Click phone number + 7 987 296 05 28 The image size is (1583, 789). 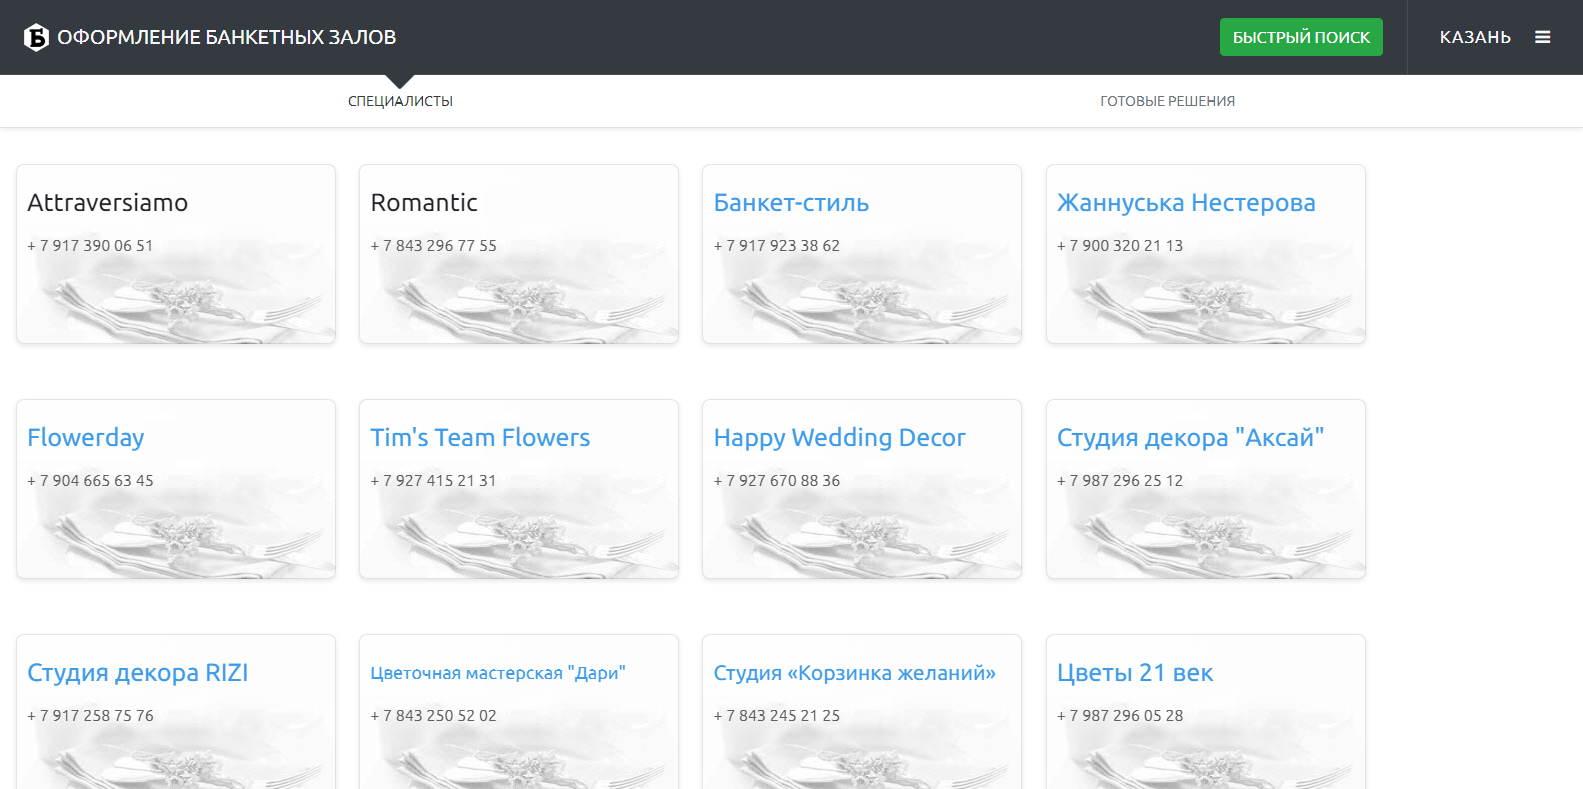point(1120,716)
